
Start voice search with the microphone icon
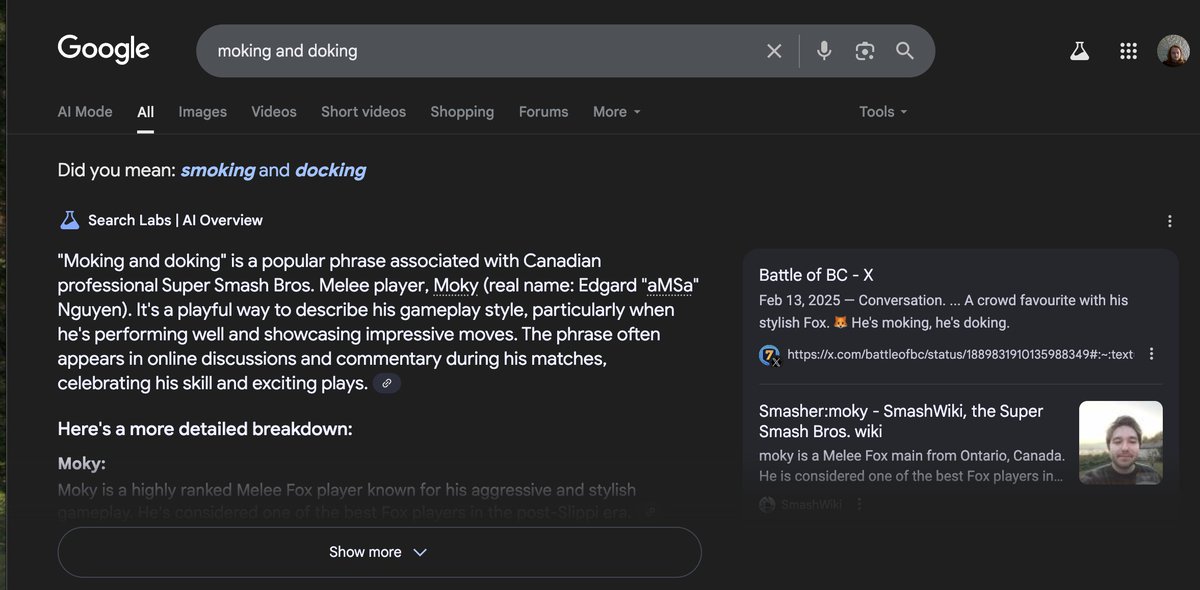click(824, 51)
